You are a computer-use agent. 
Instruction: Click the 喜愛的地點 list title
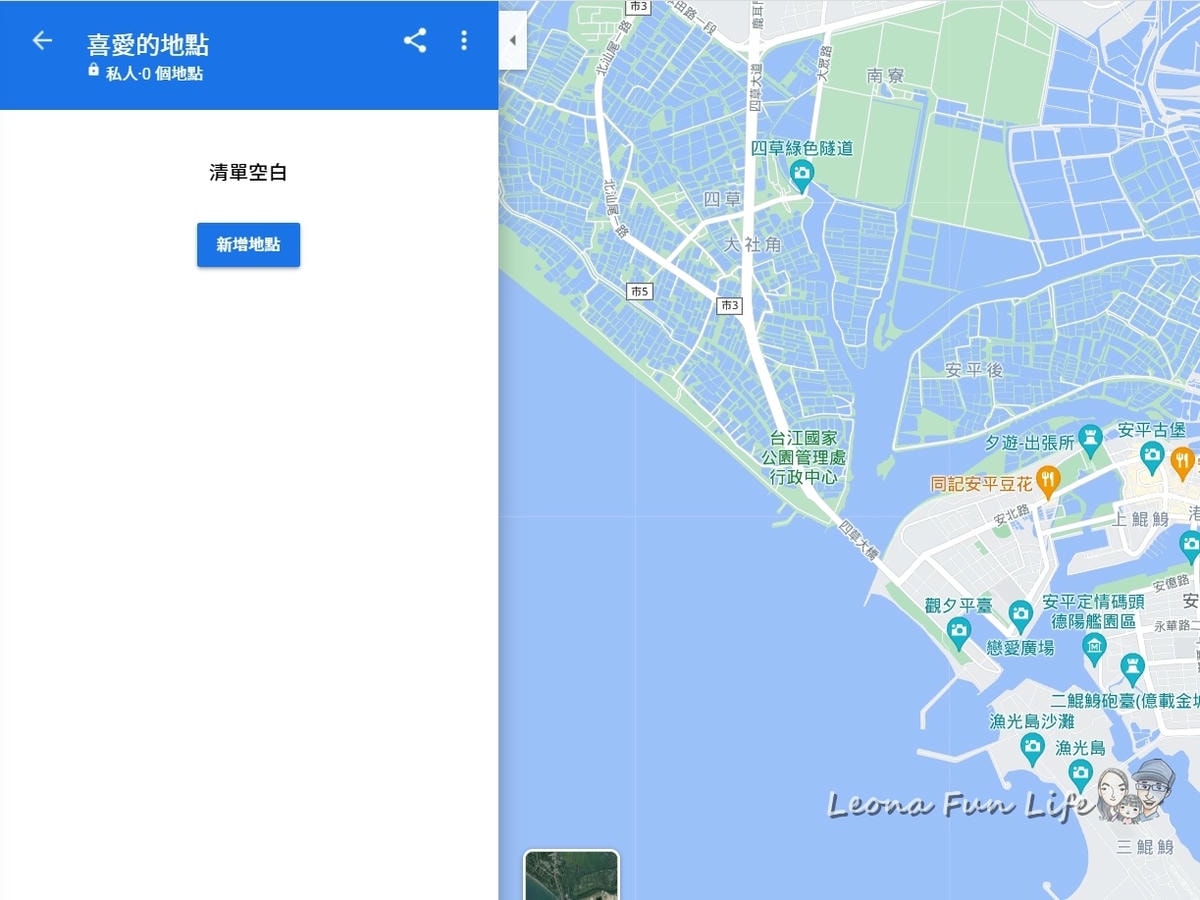(x=148, y=45)
